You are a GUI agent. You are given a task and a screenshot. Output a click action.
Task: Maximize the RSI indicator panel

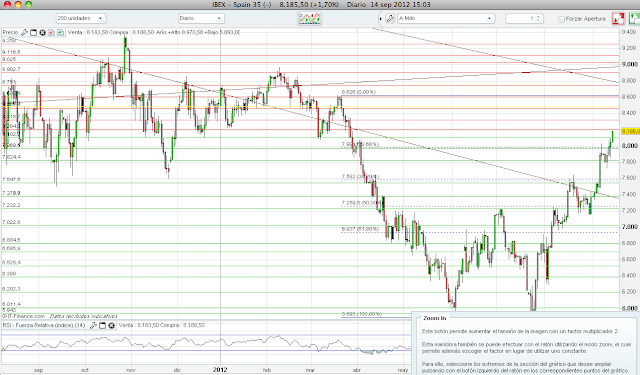[102, 325]
